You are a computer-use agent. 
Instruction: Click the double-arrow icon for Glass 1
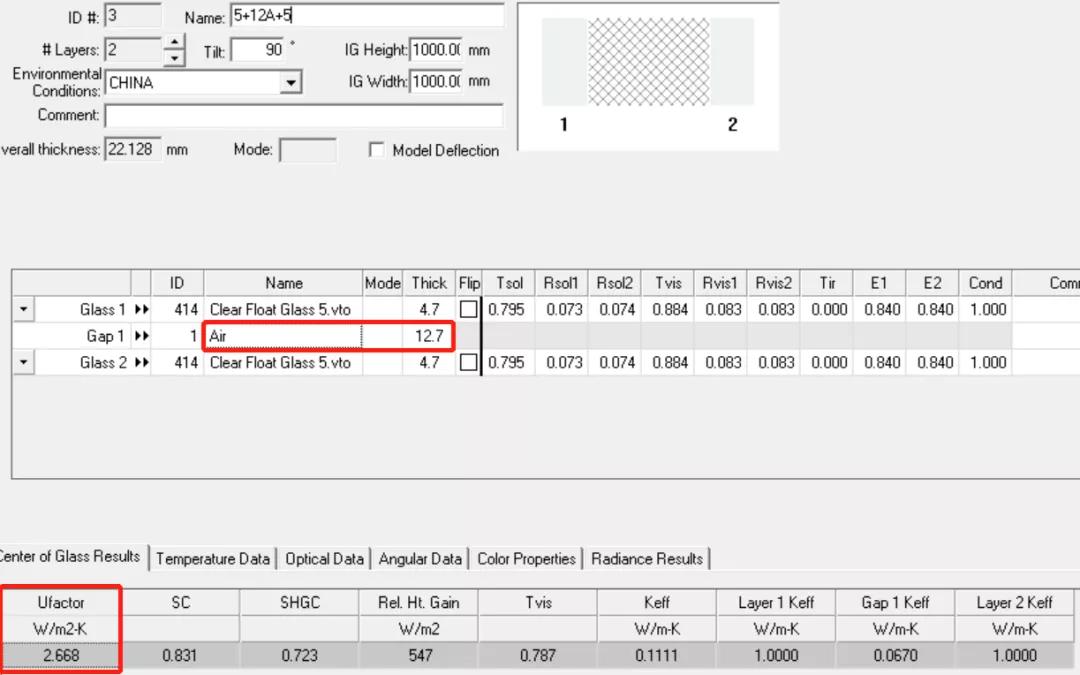(141, 310)
